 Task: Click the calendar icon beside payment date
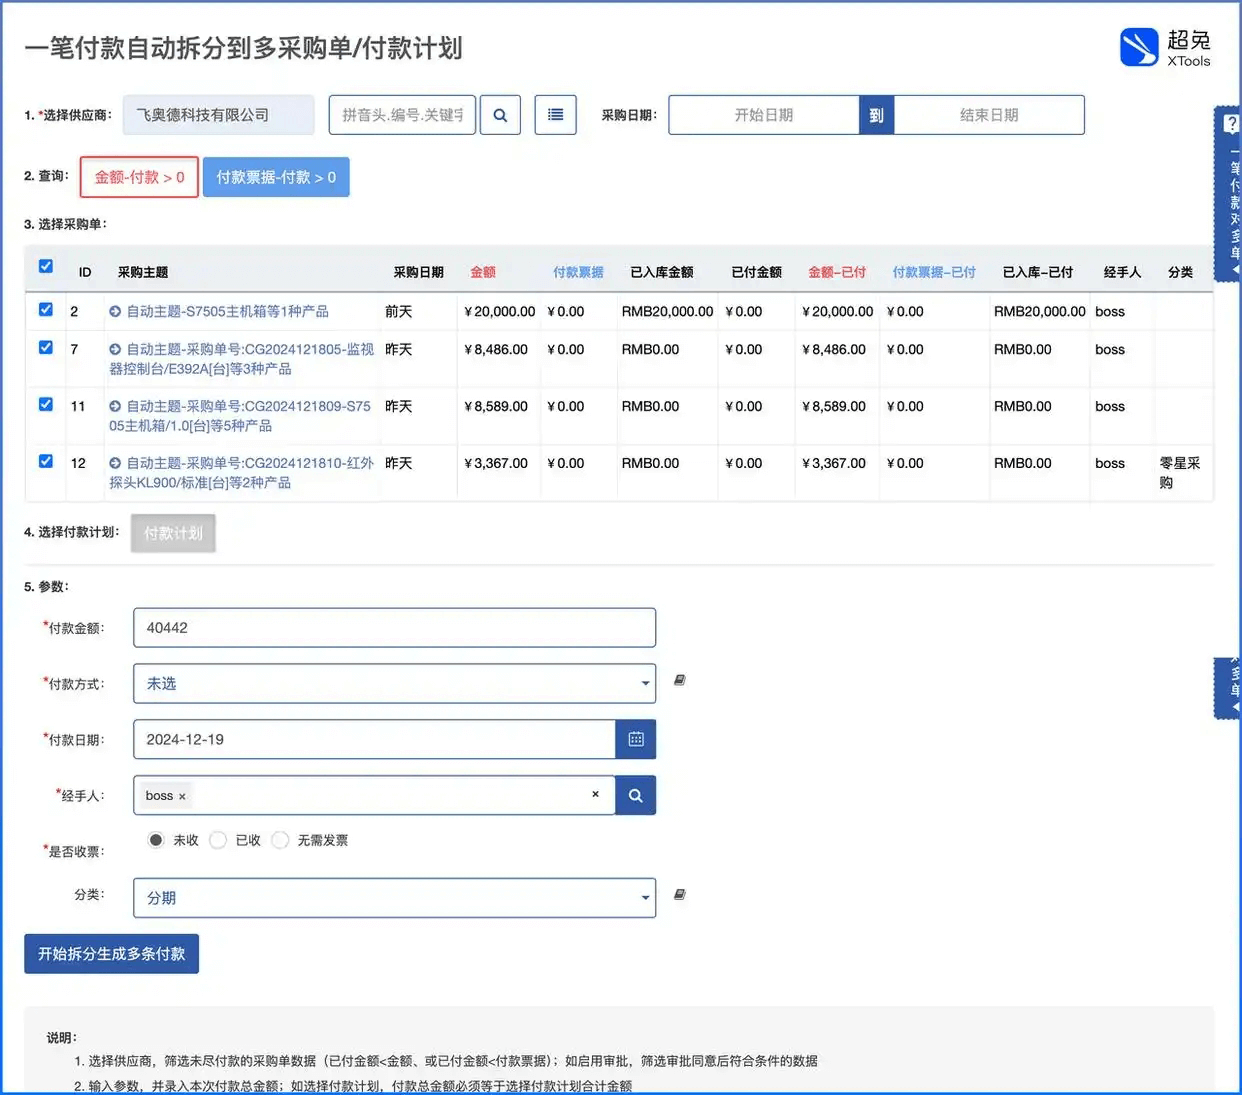click(x=636, y=739)
